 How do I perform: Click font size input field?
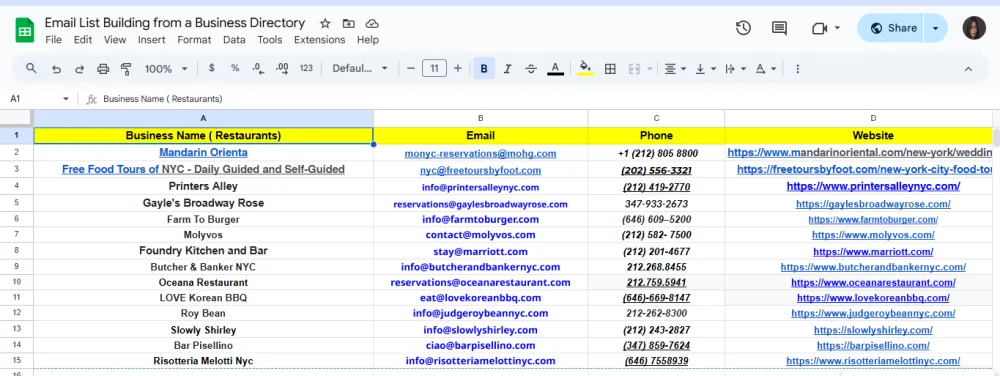tap(434, 68)
